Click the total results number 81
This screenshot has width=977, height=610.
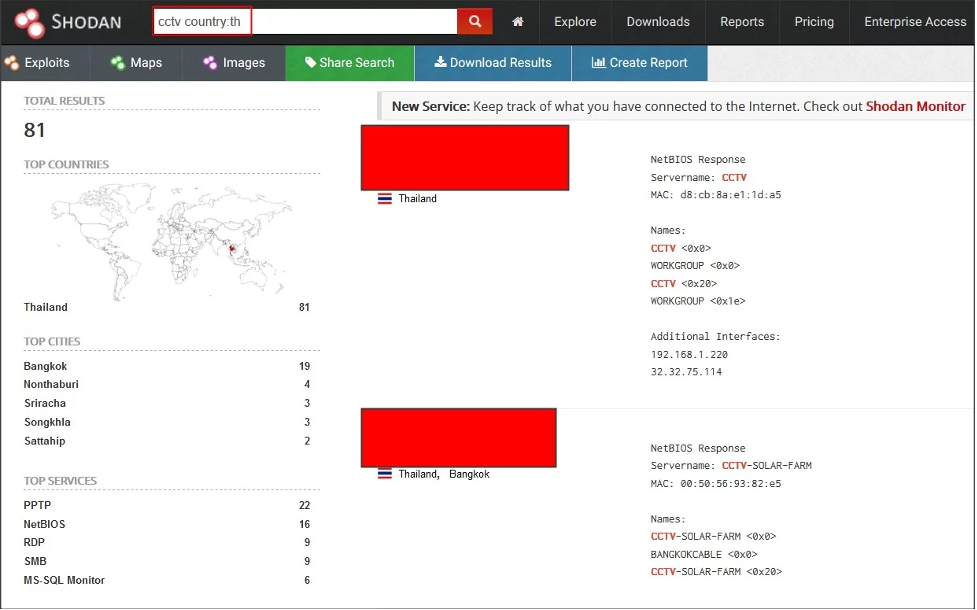tap(34, 130)
